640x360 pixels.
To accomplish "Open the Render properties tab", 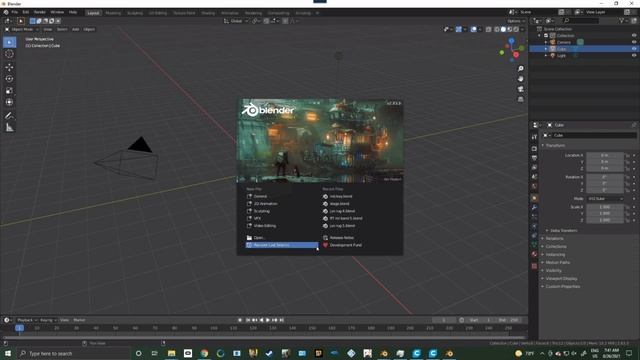I will [534, 149].
